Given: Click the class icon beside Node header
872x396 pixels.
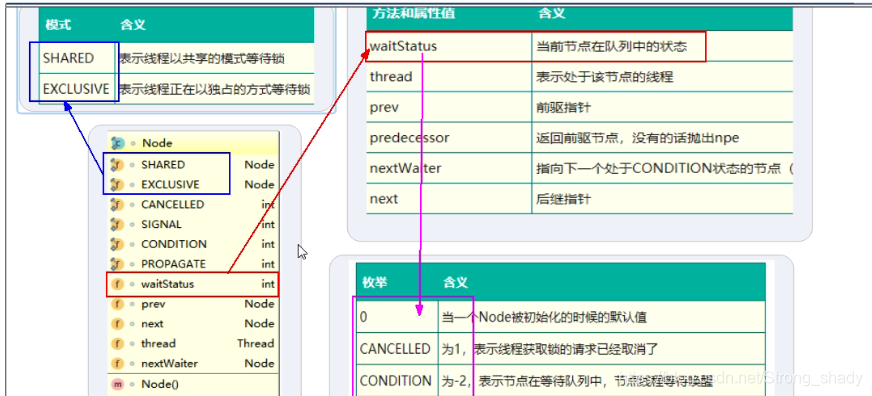Looking at the screenshot, I should pos(117,143).
